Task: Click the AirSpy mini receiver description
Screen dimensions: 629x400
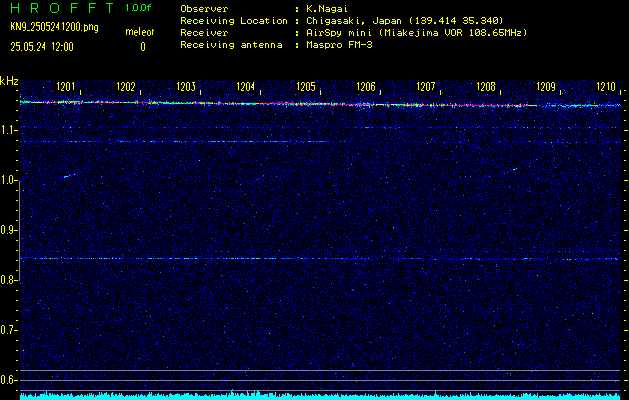Action: click(417, 32)
